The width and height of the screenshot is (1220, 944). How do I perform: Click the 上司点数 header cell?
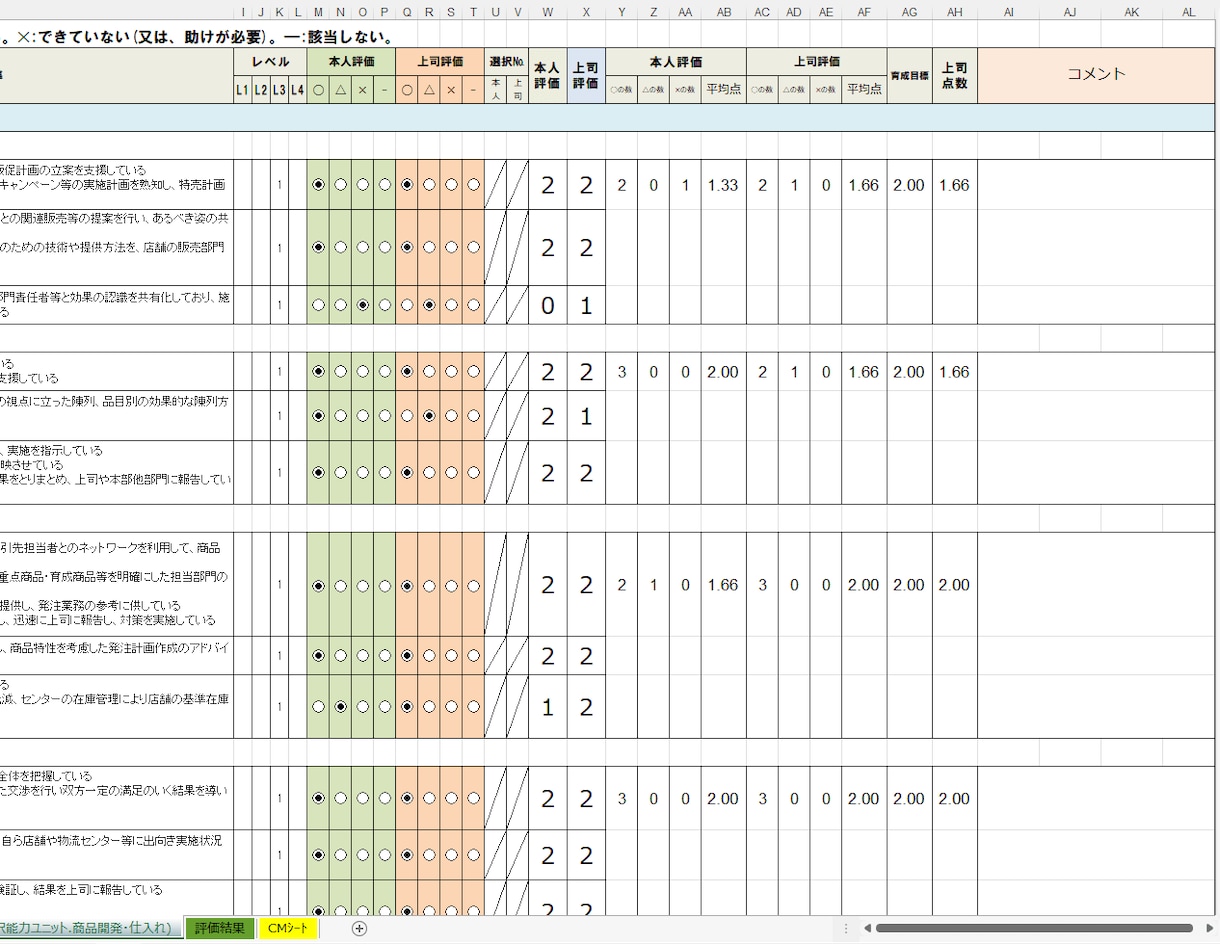(x=955, y=75)
